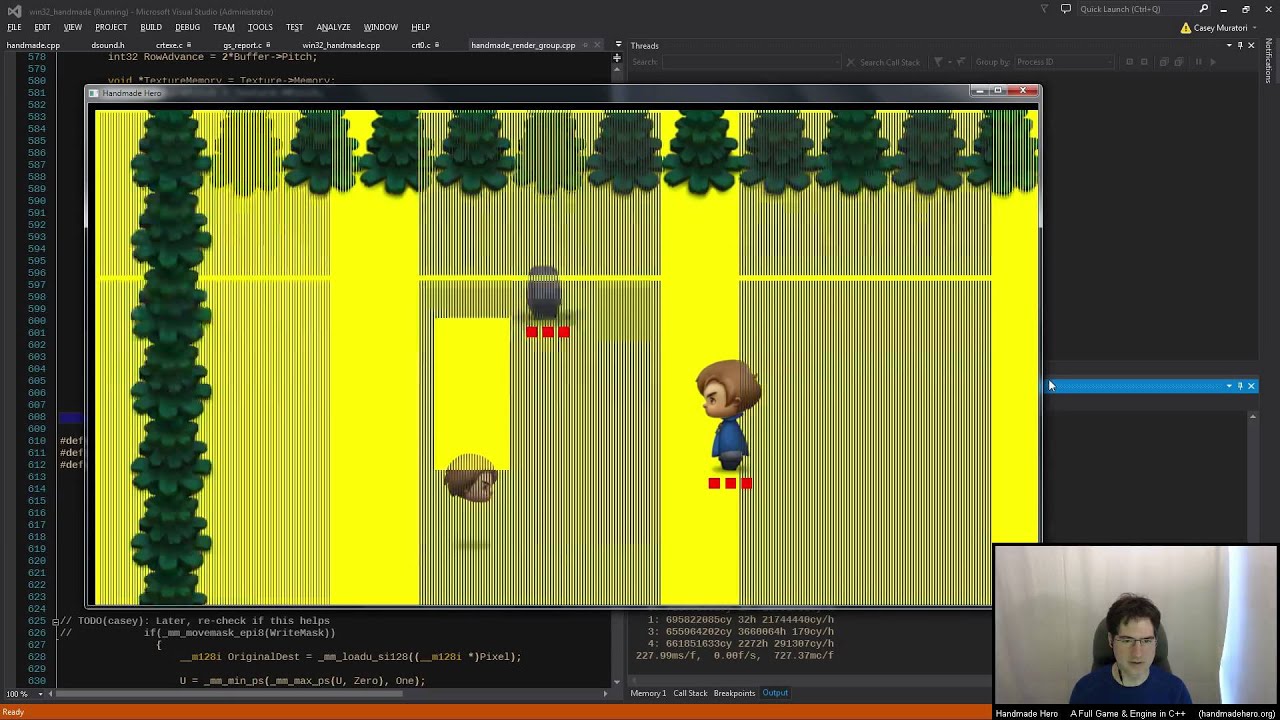Toggle pin on the lower right panel

point(1240,386)
